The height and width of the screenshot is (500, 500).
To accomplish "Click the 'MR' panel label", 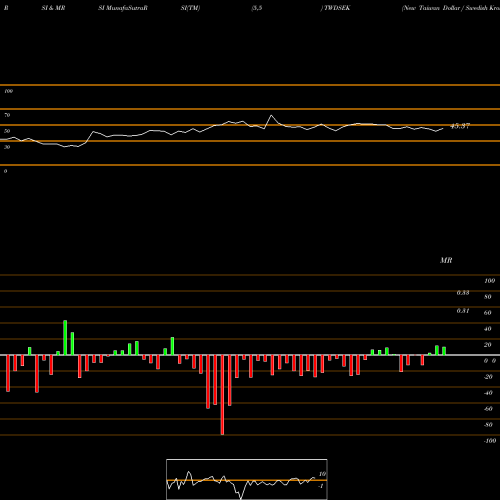I will [x=446, y=260].
